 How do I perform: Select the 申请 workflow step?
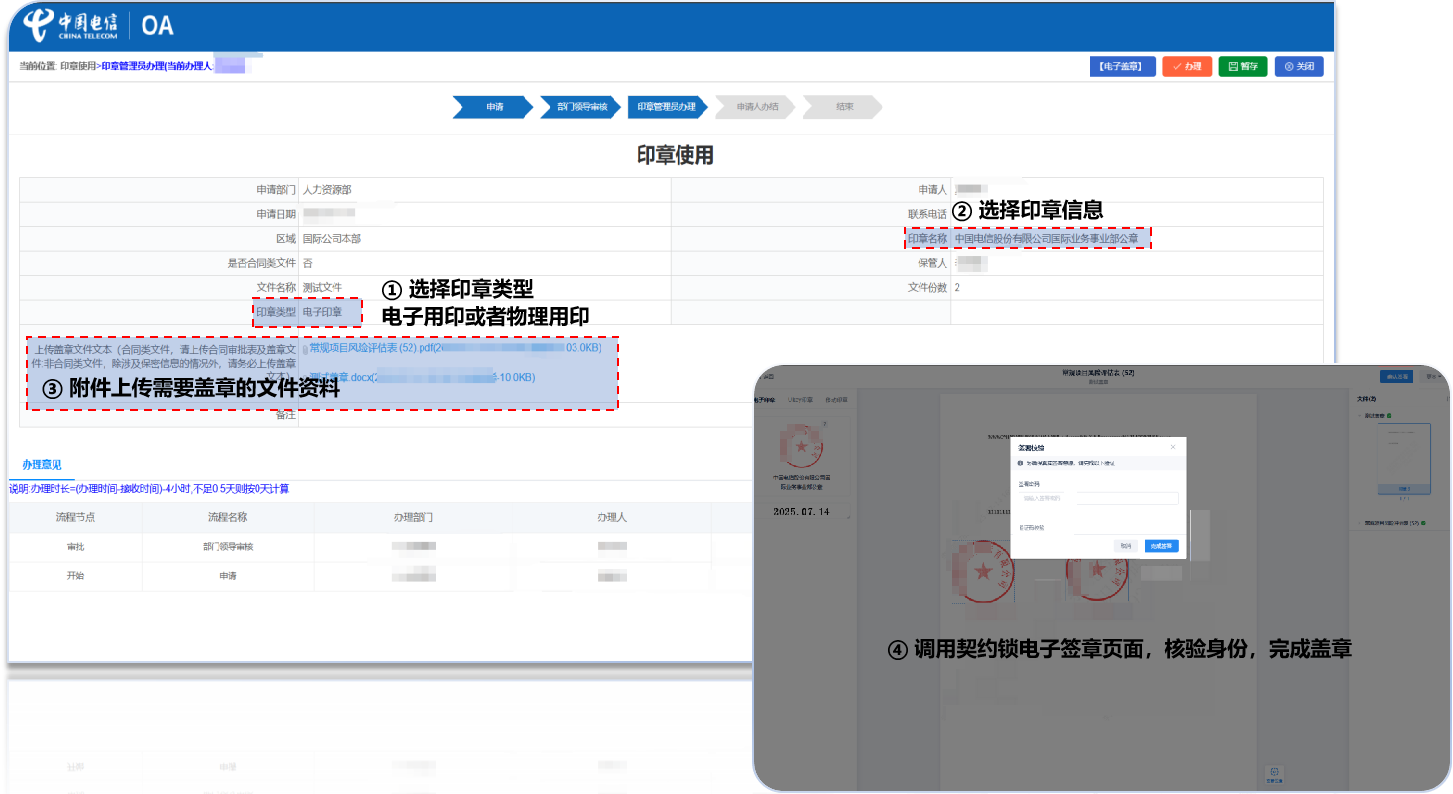pos(494,107)
